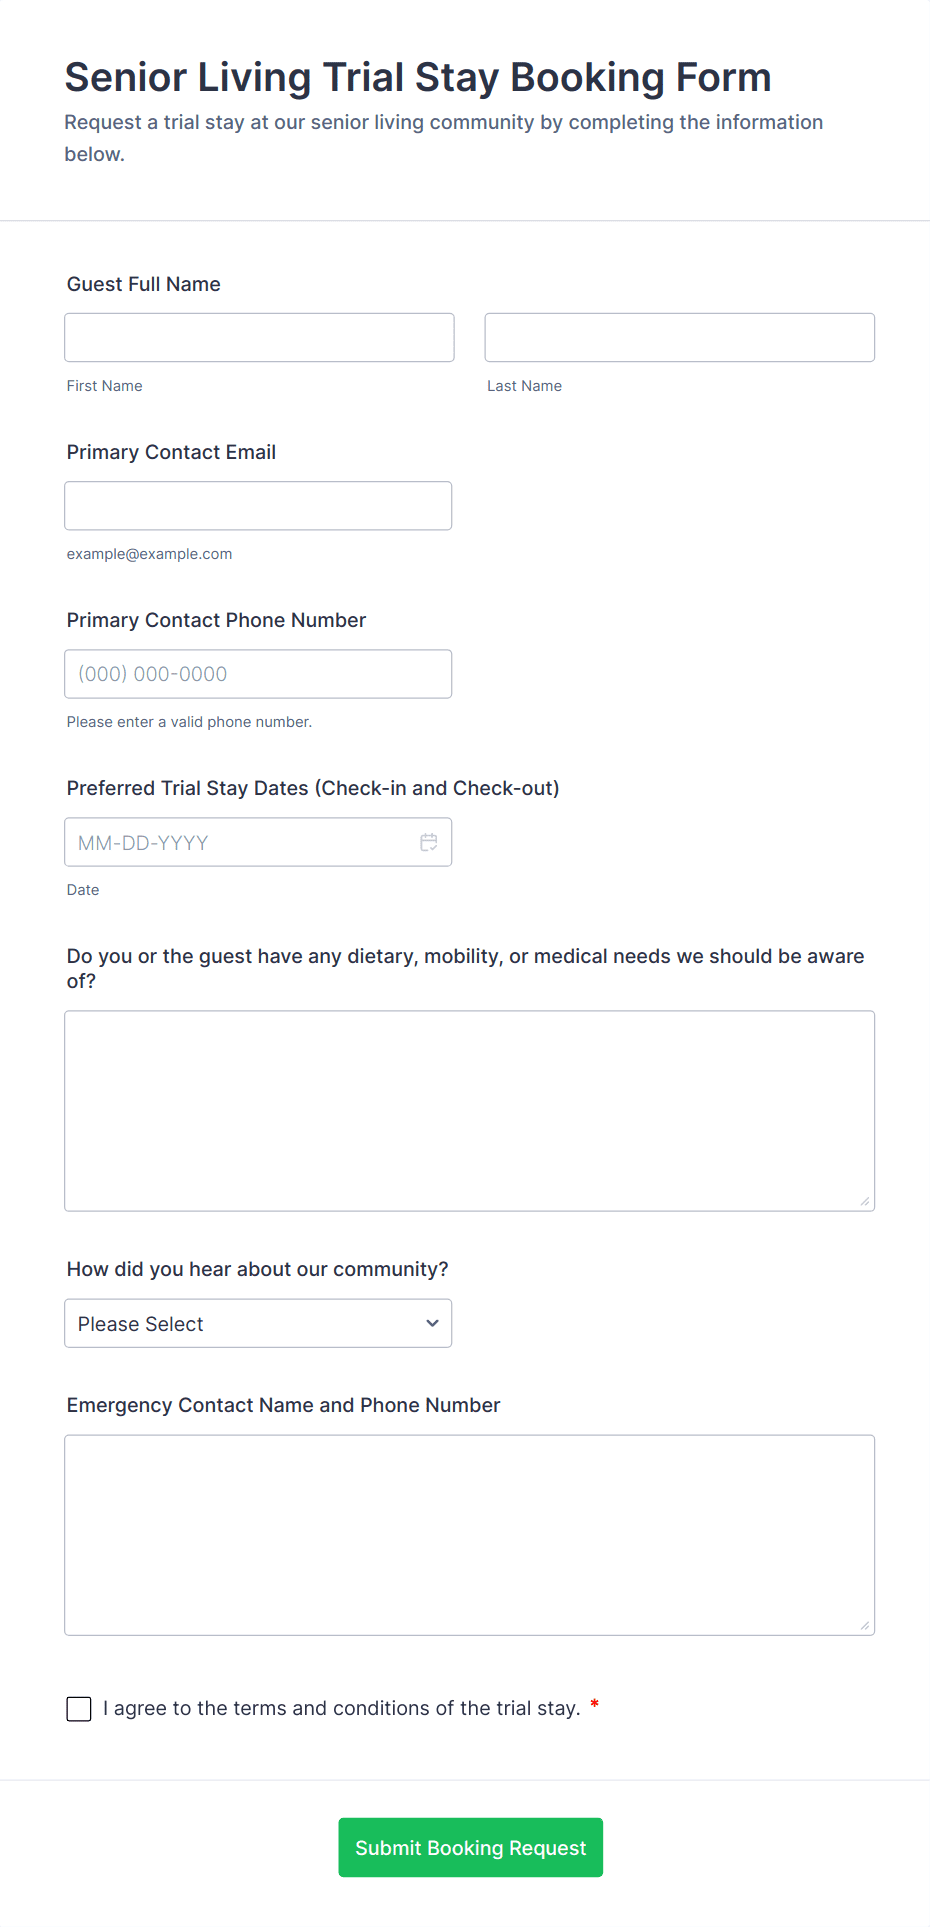
Task: Click the Primary Contact Email label
Action: tap(171, 452)
